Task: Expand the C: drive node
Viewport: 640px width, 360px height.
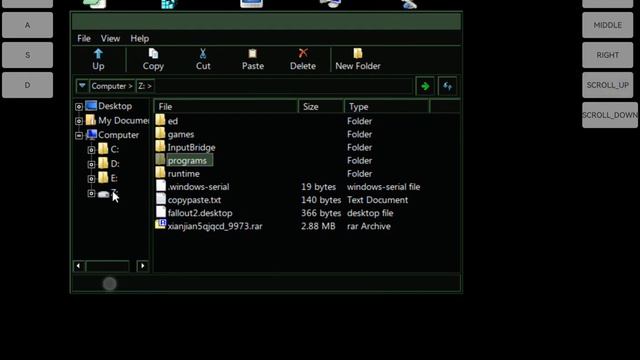Action: 91,150
